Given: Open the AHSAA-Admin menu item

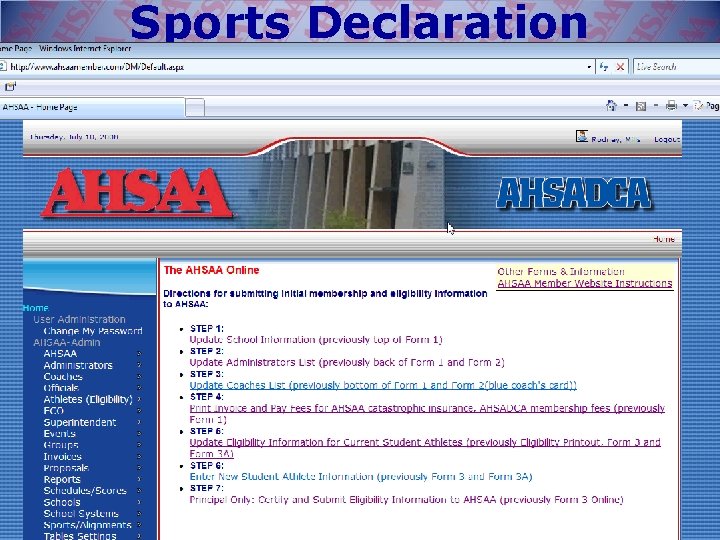Looking at the screenshot, I should (67, 342).
